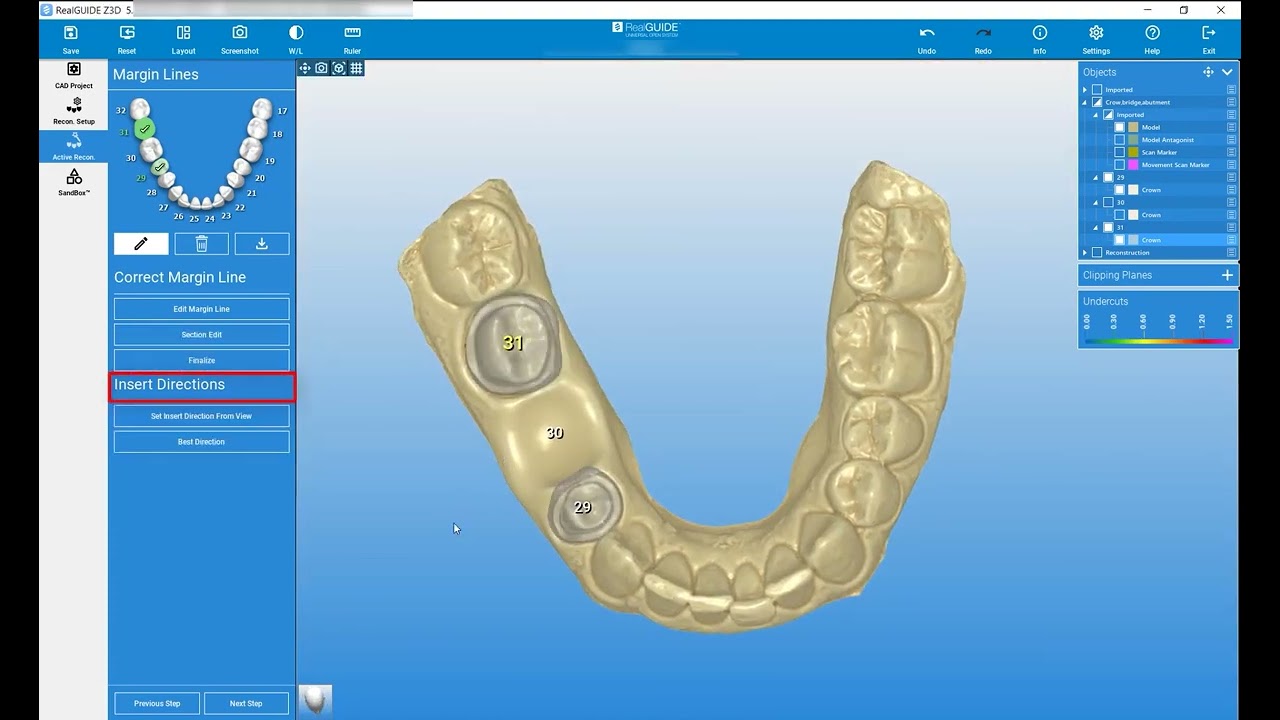Collapse the 31 tree node
Image resolution: width=1280 pixels, height=720 pixels.
(1096, 227)
